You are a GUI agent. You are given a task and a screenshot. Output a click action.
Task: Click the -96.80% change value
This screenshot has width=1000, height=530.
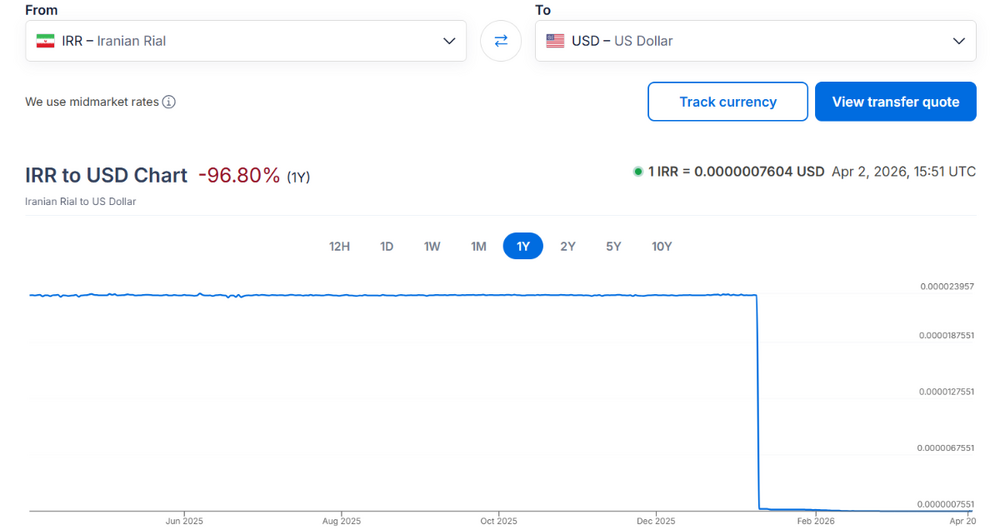(239, 175)
